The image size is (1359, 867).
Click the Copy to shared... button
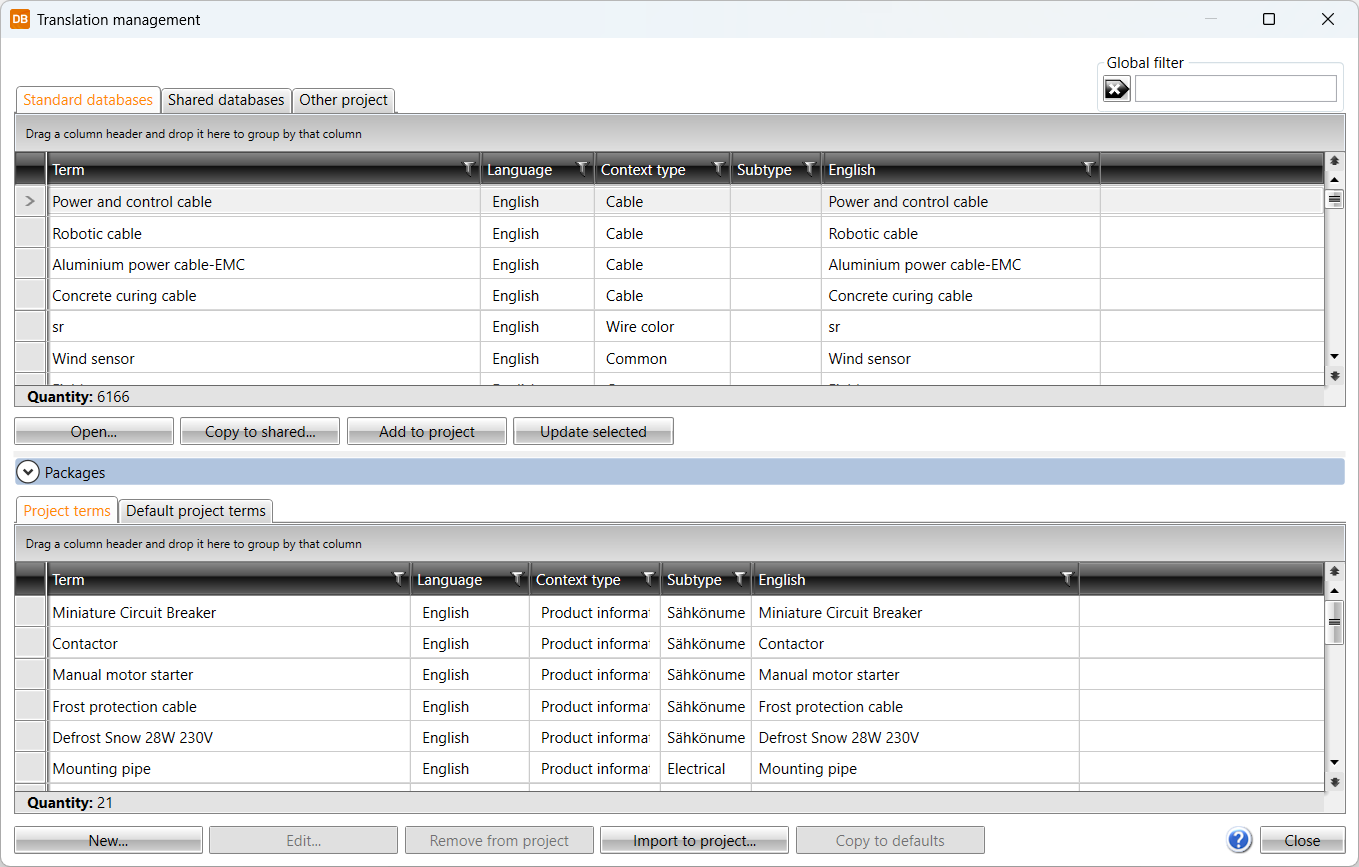tap(260, 432)
